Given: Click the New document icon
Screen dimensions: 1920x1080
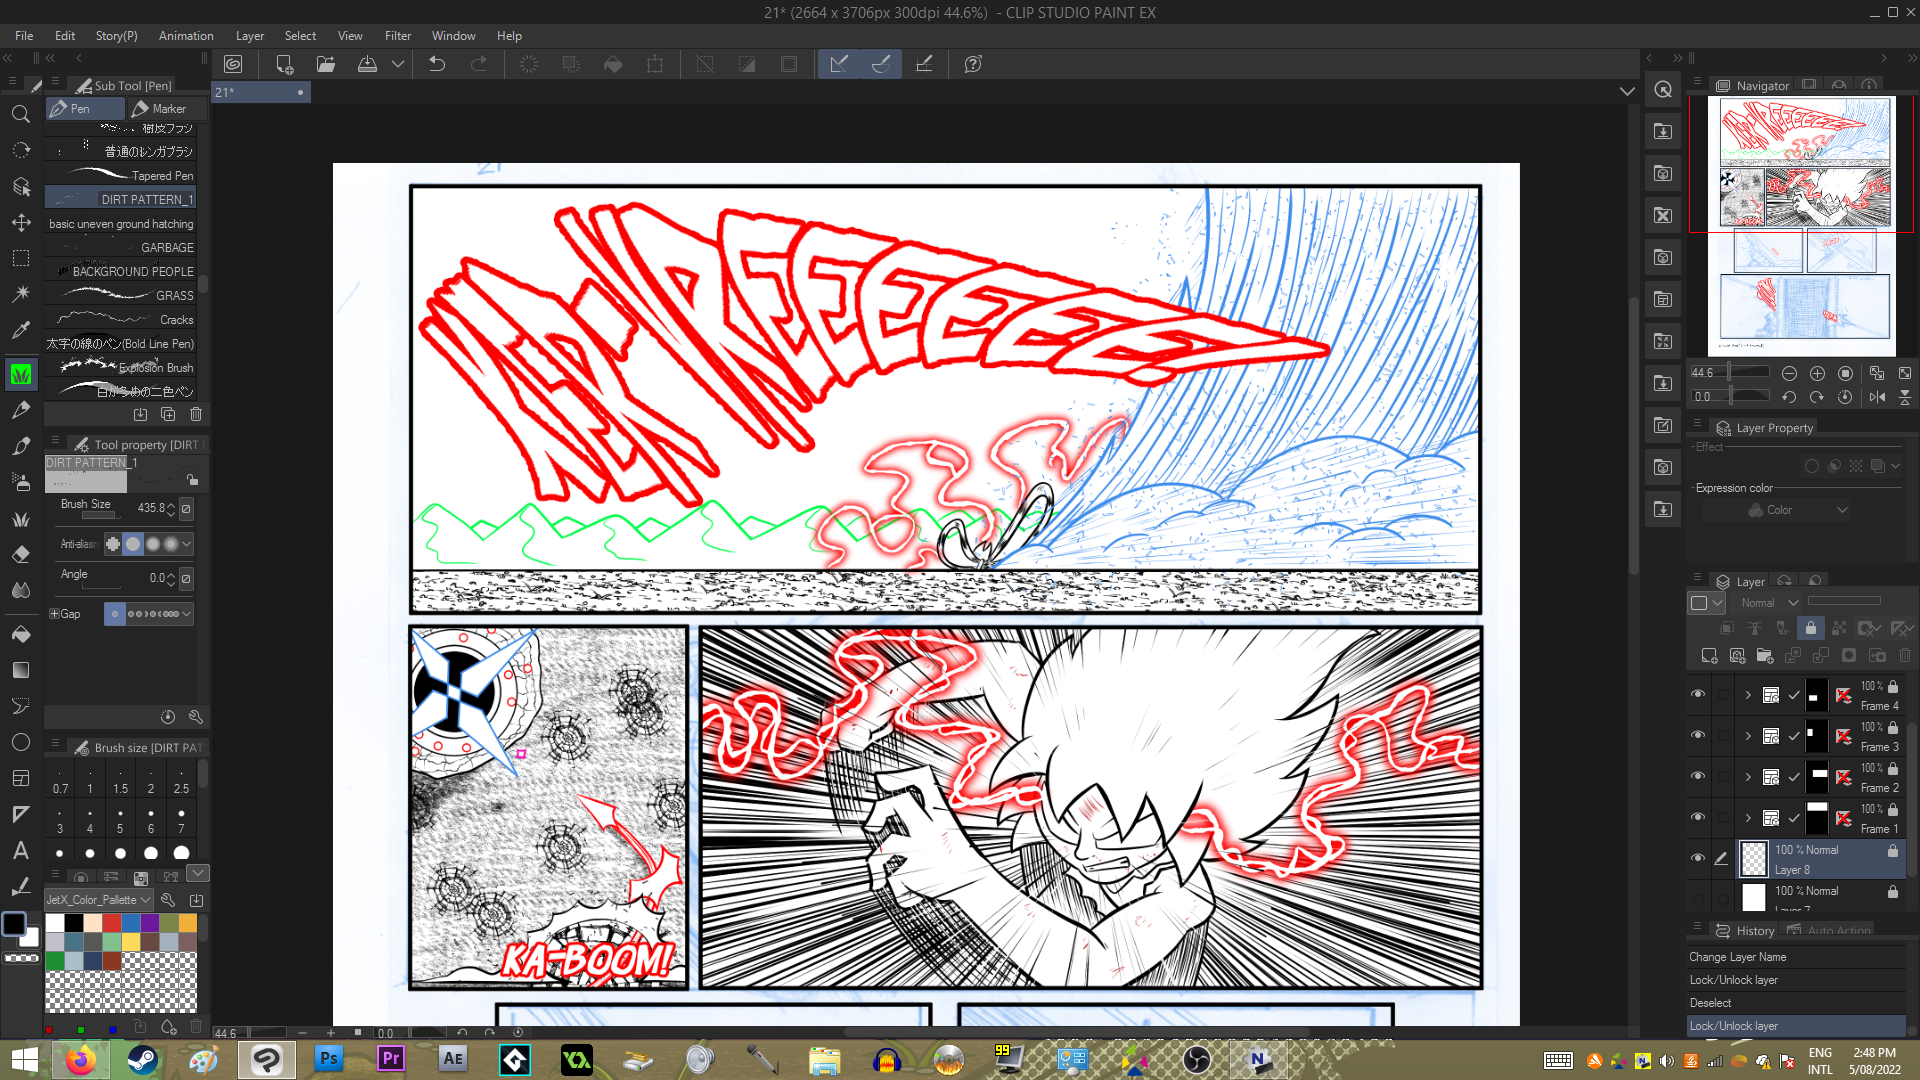Looking at the screenshot, I should point(284,64).
